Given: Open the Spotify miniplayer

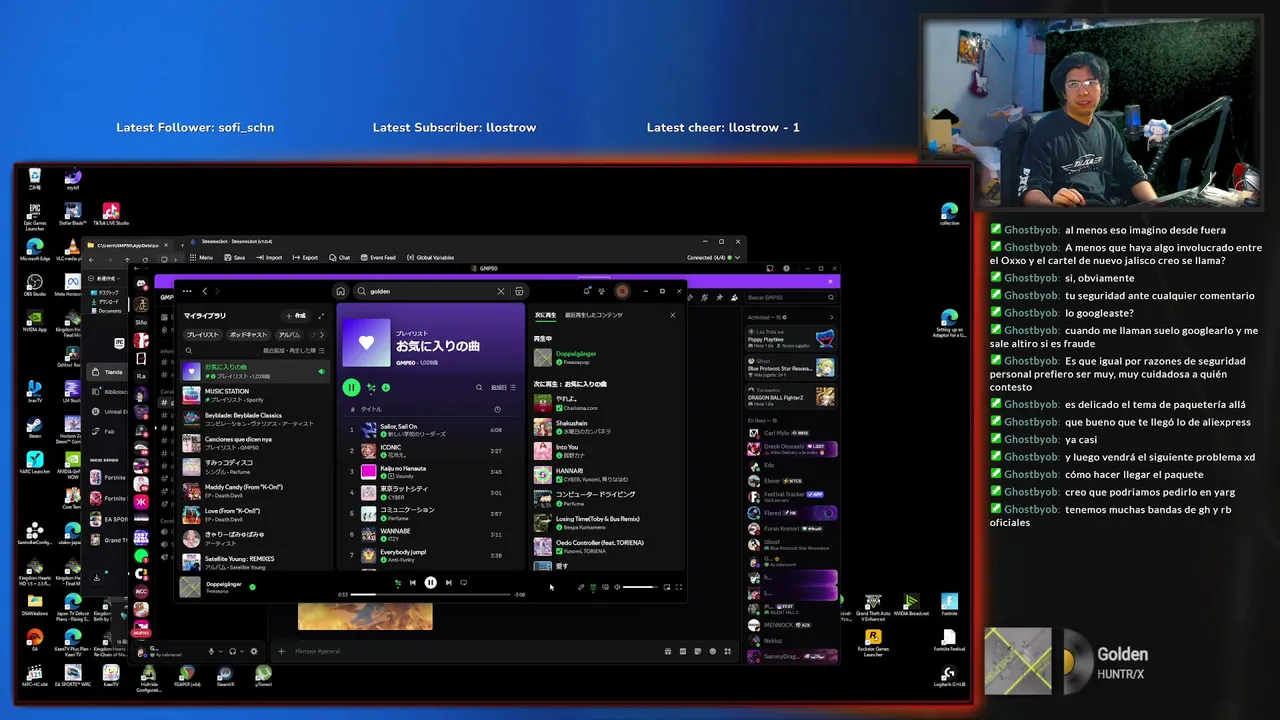Looking at the screenshot, I should 667,587.
